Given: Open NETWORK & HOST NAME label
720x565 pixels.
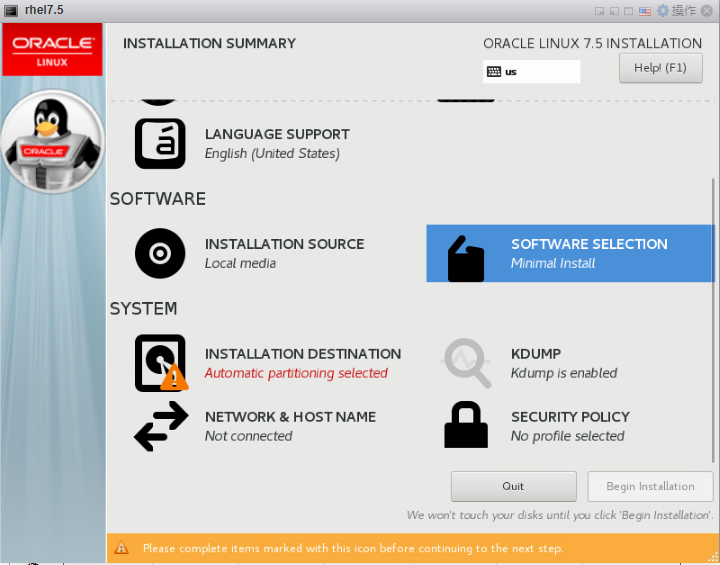Looking at the screenshot, I should (x=290, y=417).
